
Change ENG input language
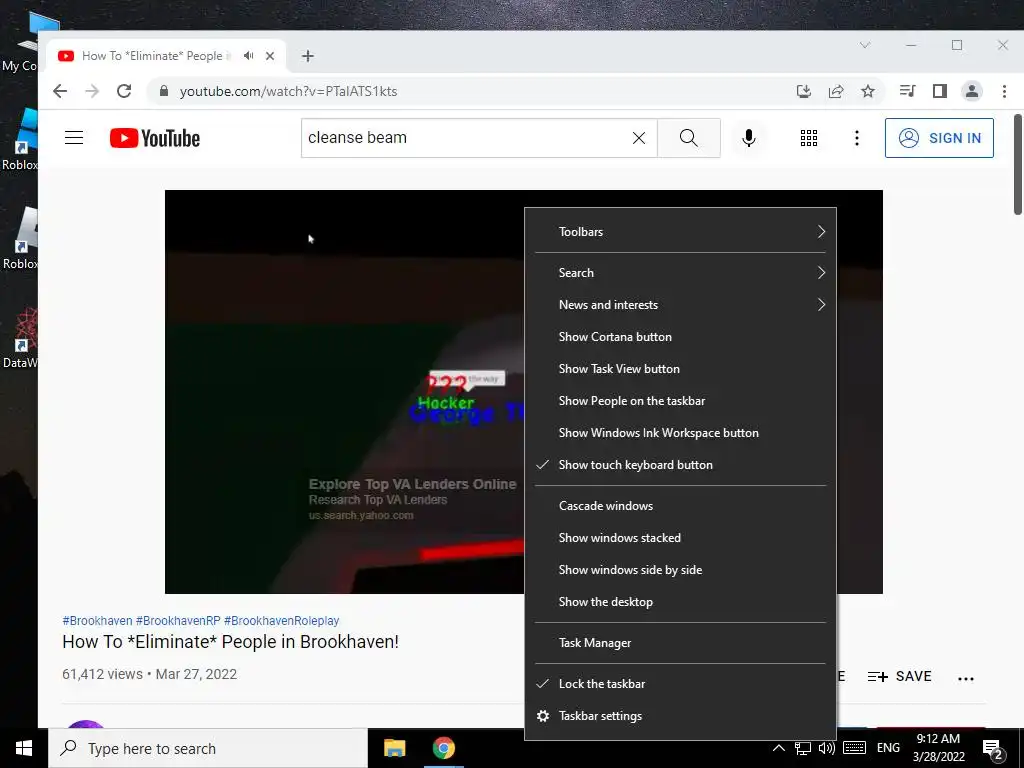888,748
